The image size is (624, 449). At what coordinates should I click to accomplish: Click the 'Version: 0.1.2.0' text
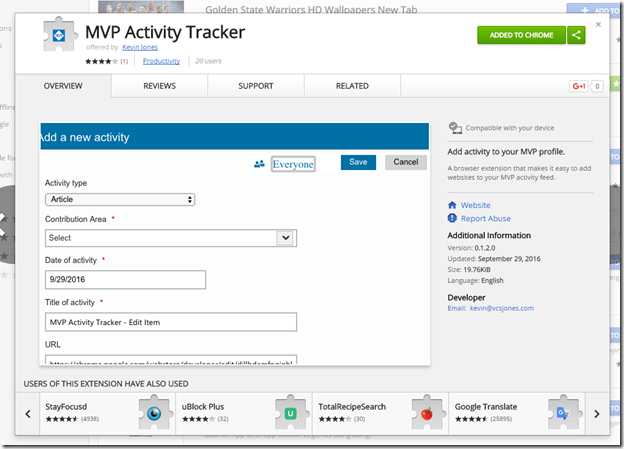[x=471, y=248]
